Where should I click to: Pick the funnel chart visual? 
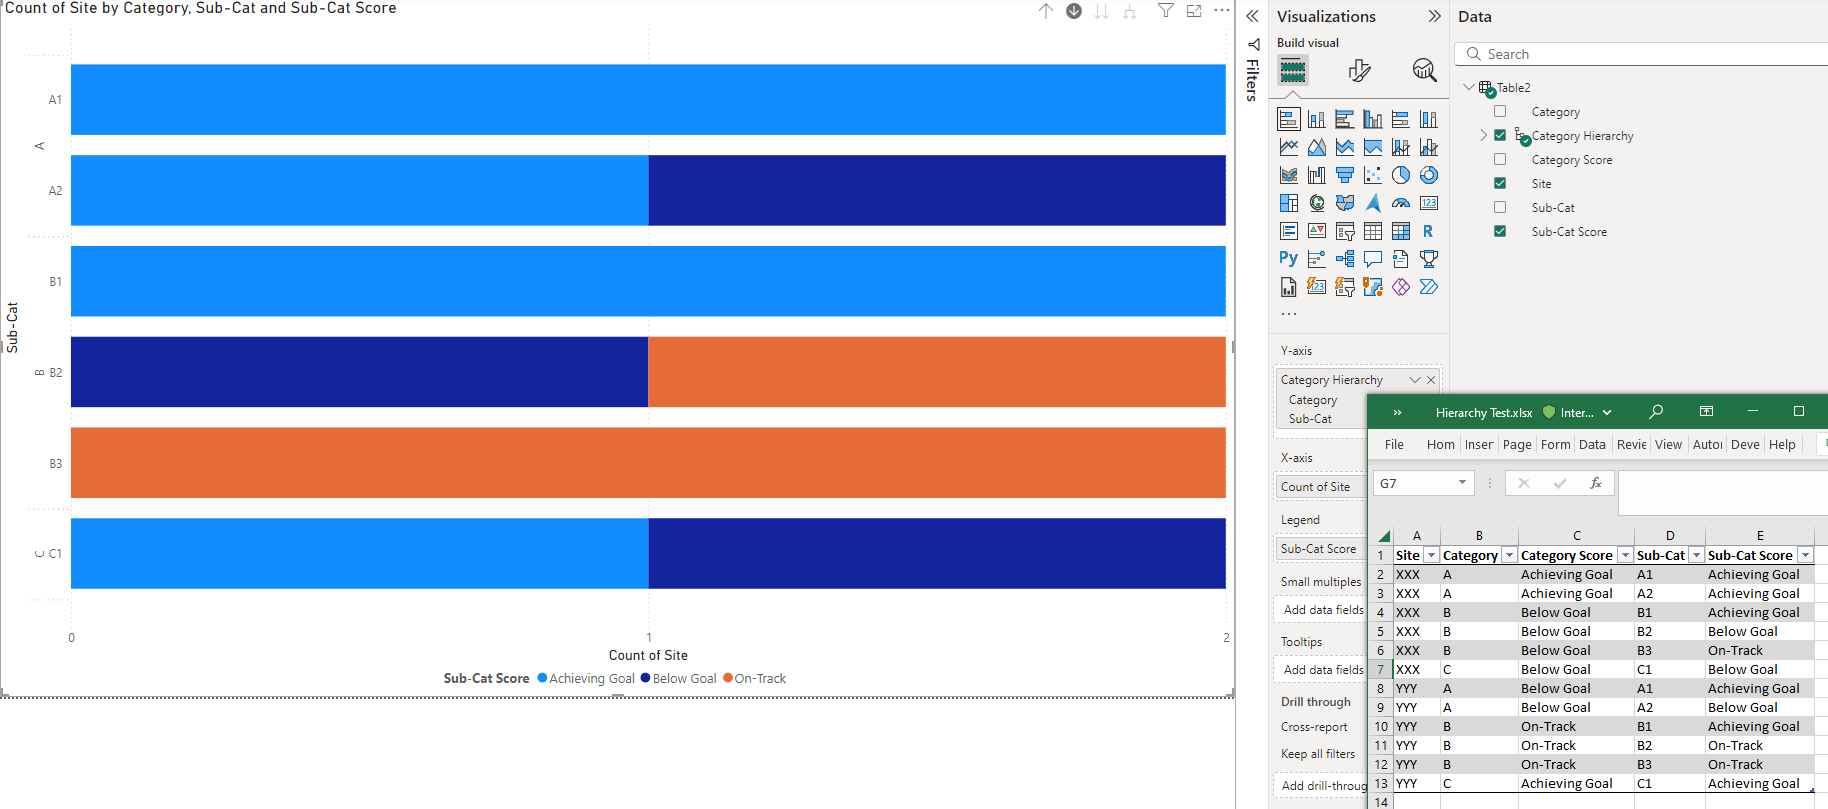pyautogui.click(x=1345, y=175)
